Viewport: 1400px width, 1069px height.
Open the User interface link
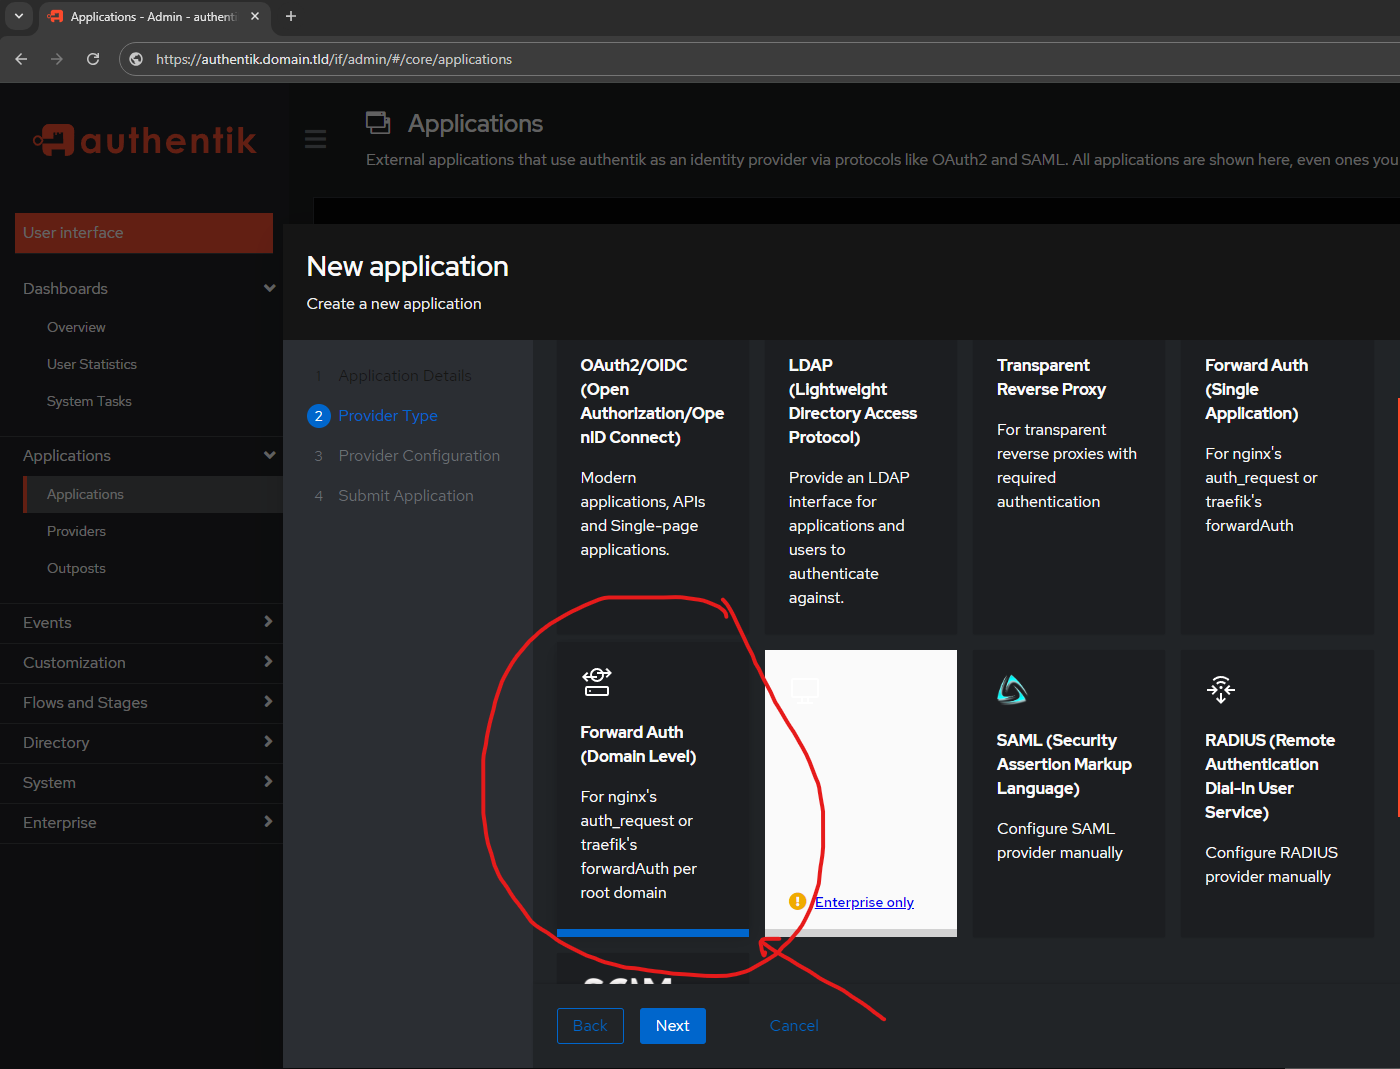(144, 232)
